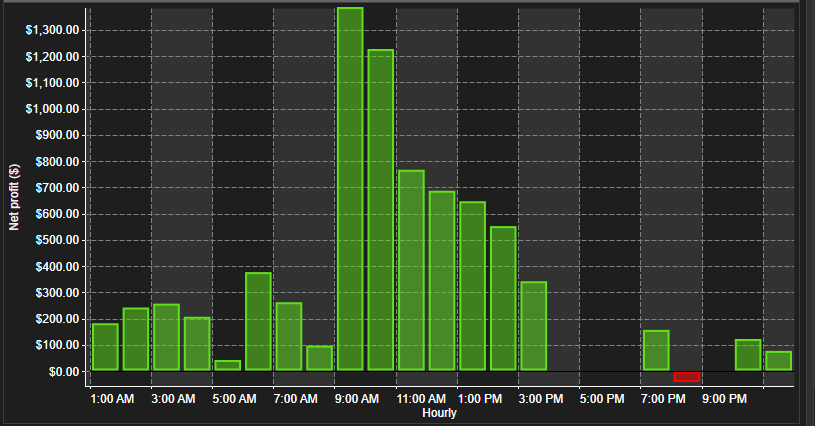Click the red negative bar at 8:00 PM
Screen dimensions: 815x426
pyautogui.click(x=687, y=377)
